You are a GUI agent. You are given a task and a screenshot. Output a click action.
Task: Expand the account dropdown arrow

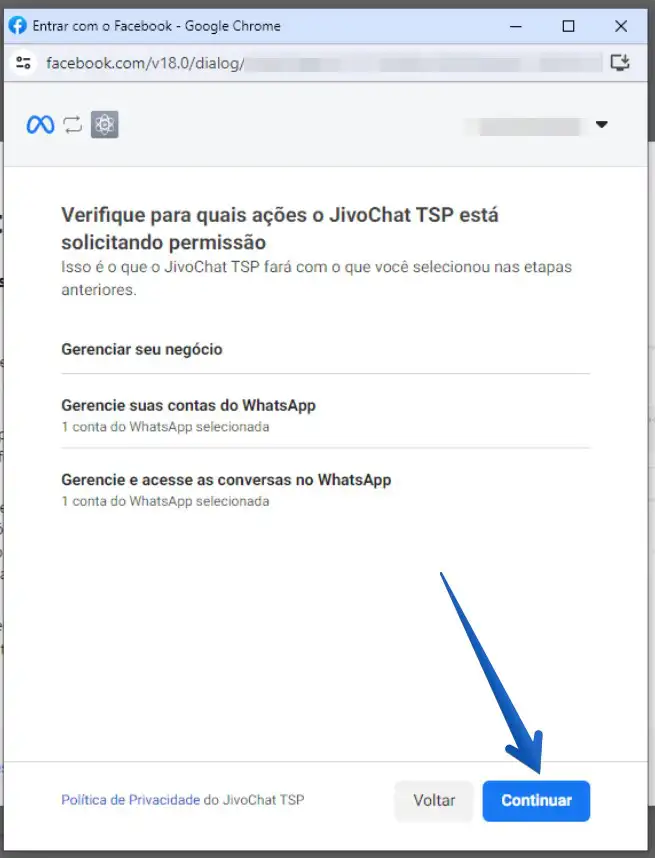601,124
